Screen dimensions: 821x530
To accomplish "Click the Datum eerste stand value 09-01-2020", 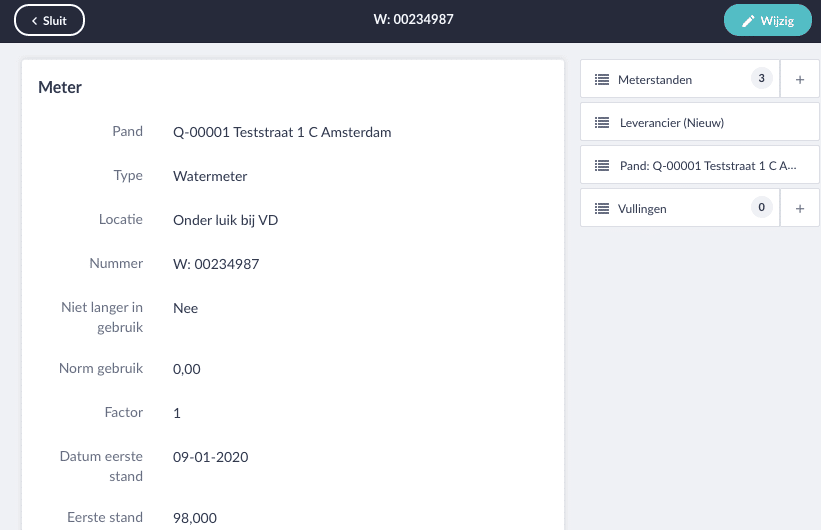I will coord(210,457).
